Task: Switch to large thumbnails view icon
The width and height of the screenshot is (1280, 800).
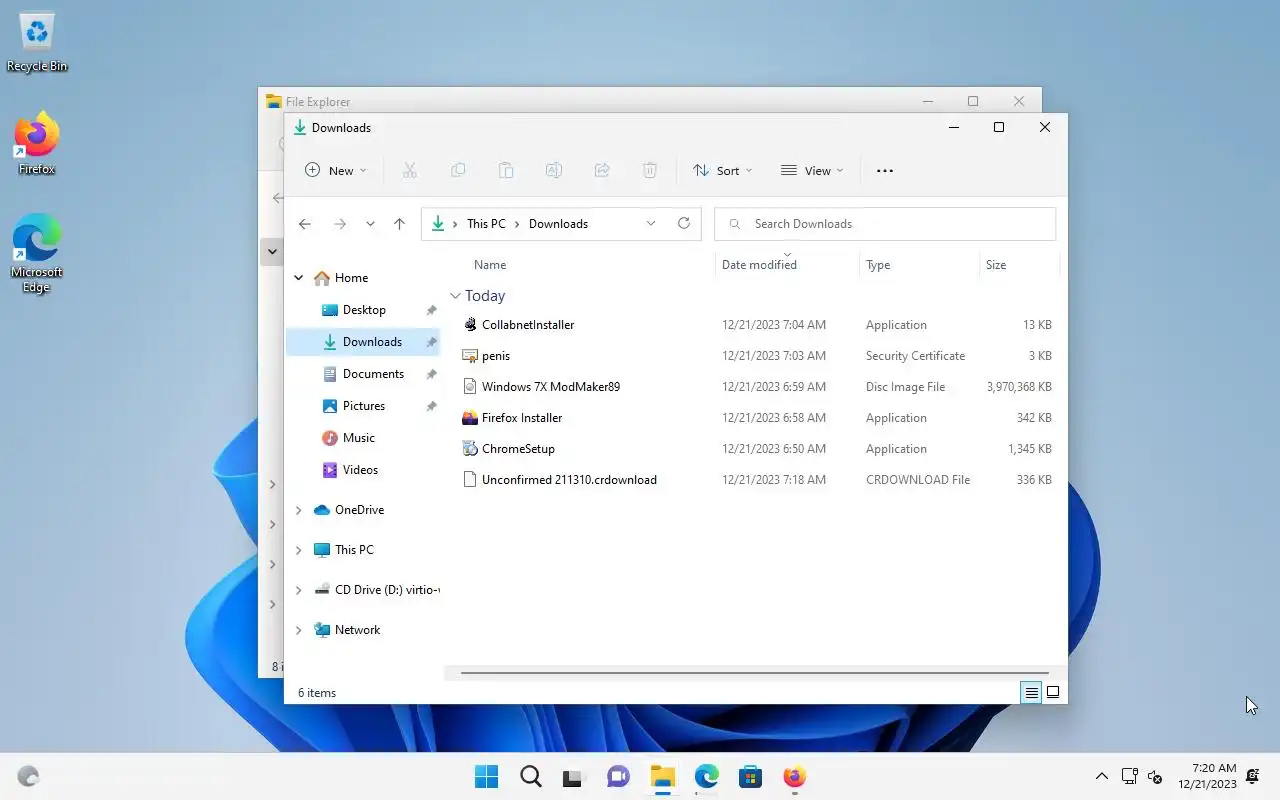Action: 1053,692
